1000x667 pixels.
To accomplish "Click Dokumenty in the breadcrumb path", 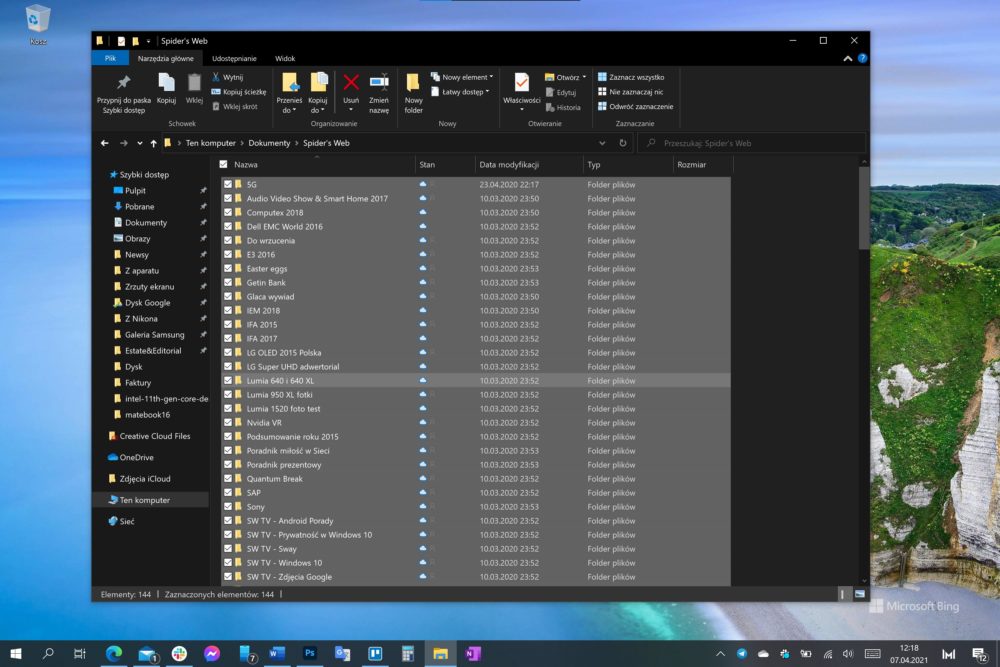I will tap(269, 143).
